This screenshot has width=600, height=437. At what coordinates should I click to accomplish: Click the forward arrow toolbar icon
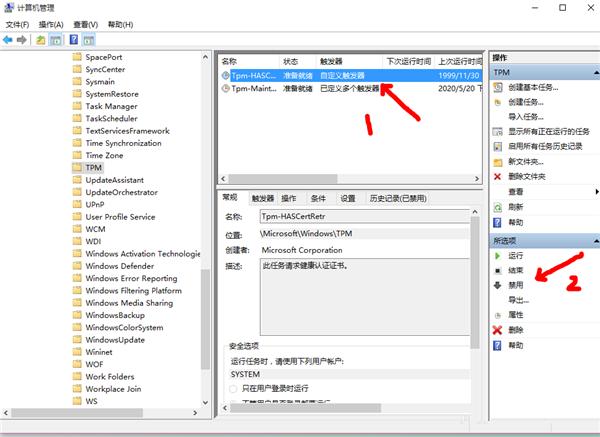click(x=22, y=39)
